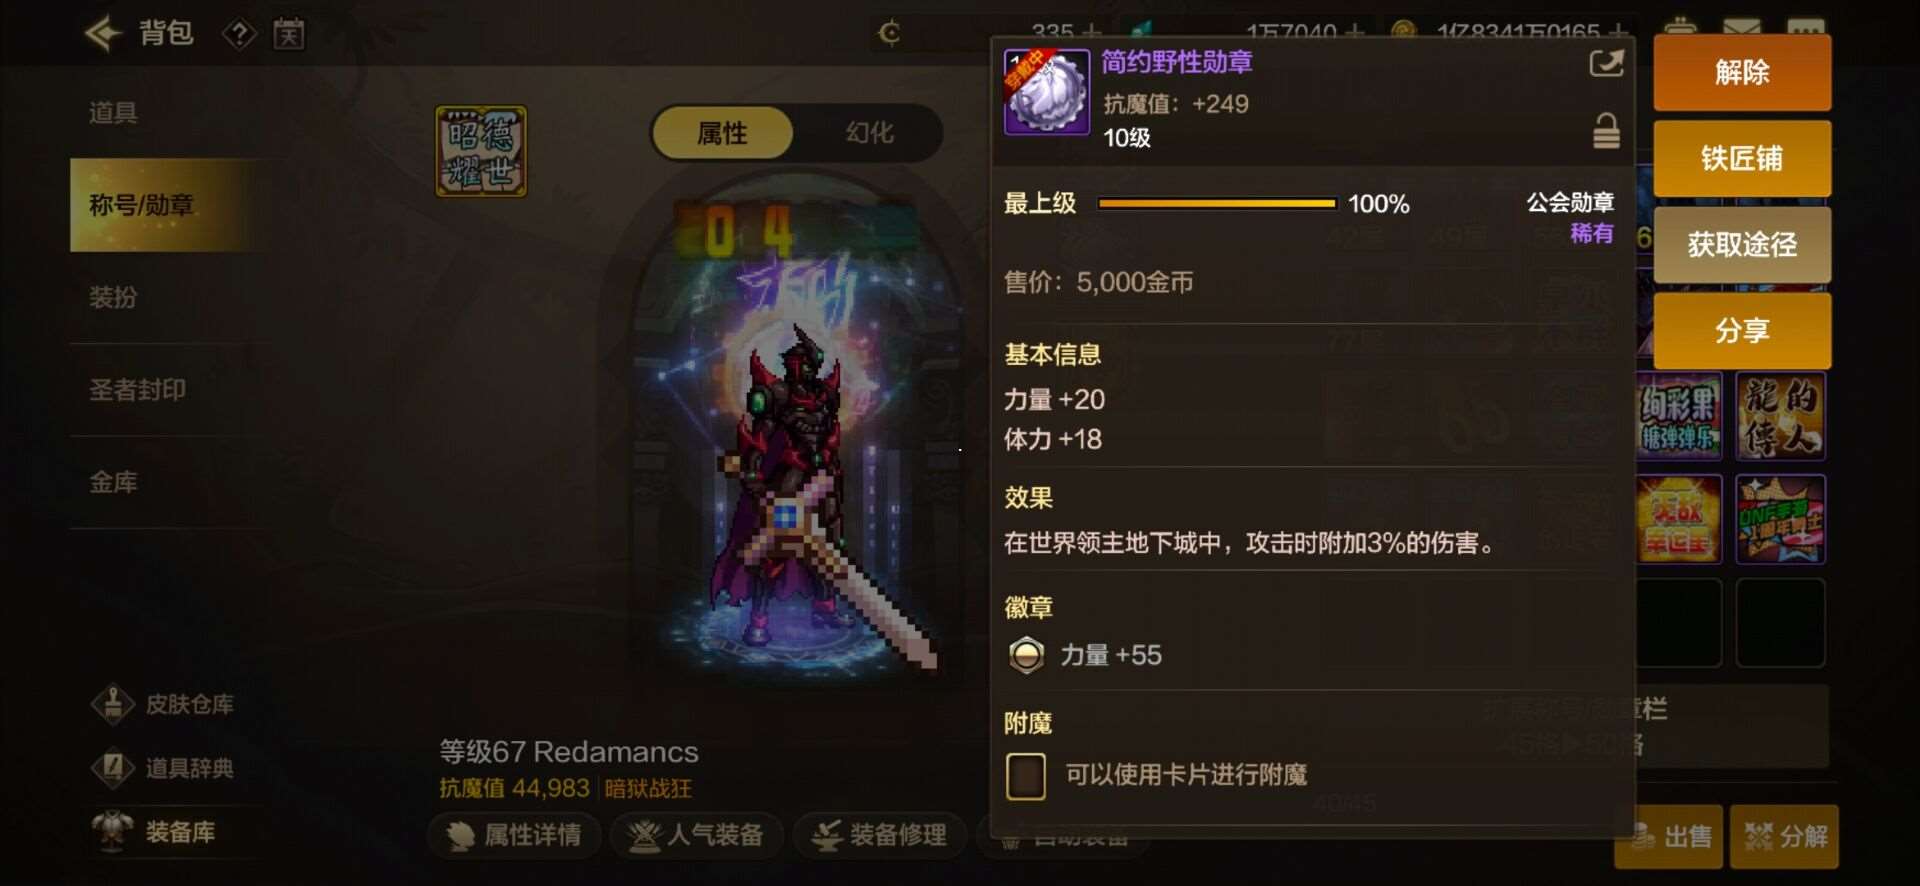
Task: Open the help question mark icon
Action: [239, 35]
